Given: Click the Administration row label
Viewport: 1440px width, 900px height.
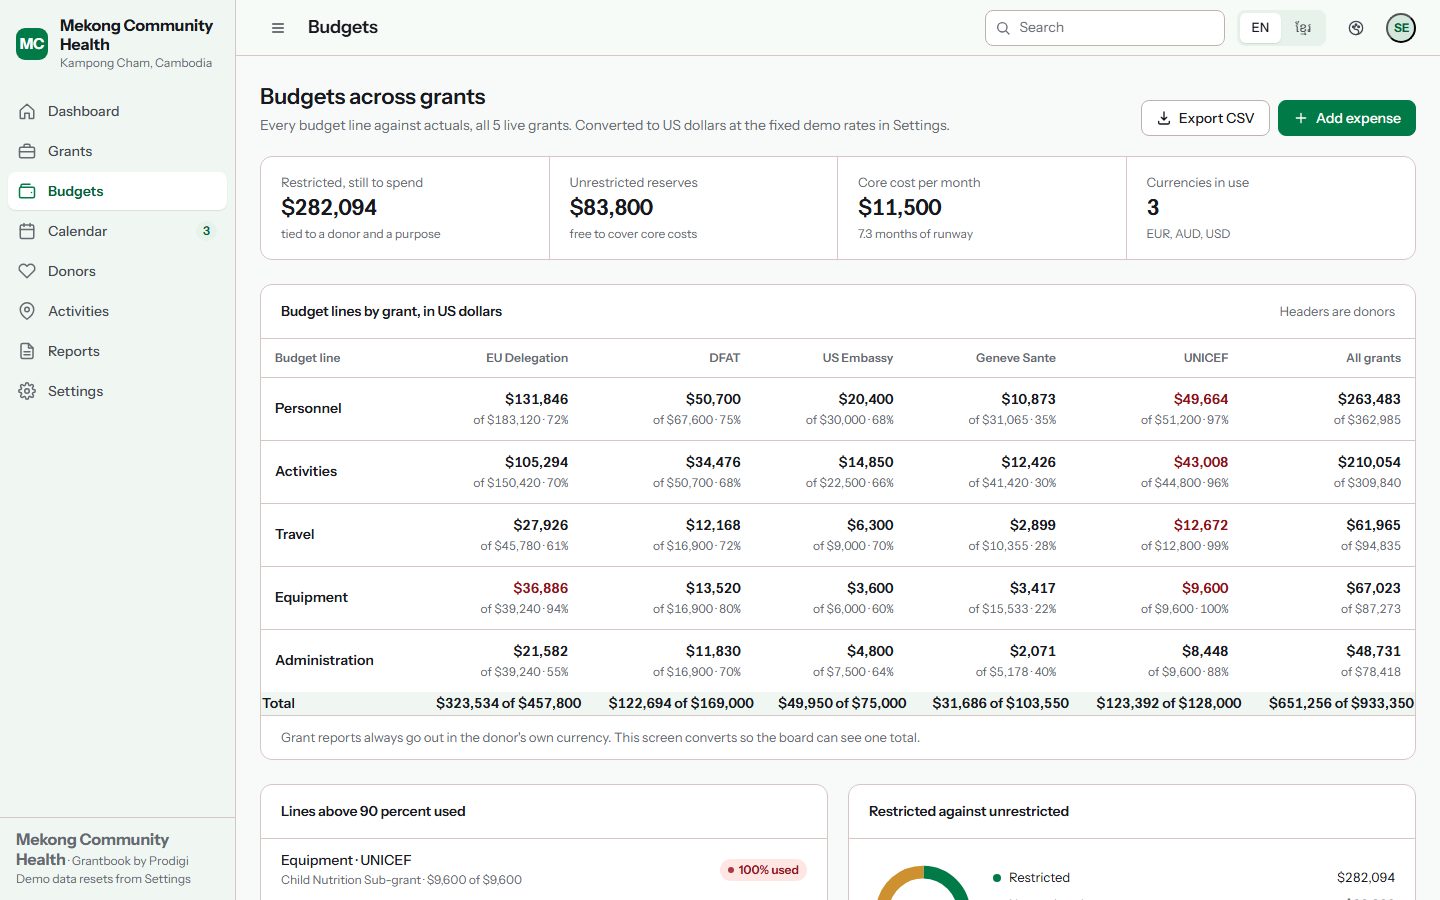Looking at the screenshot, I should click(324, 660).
